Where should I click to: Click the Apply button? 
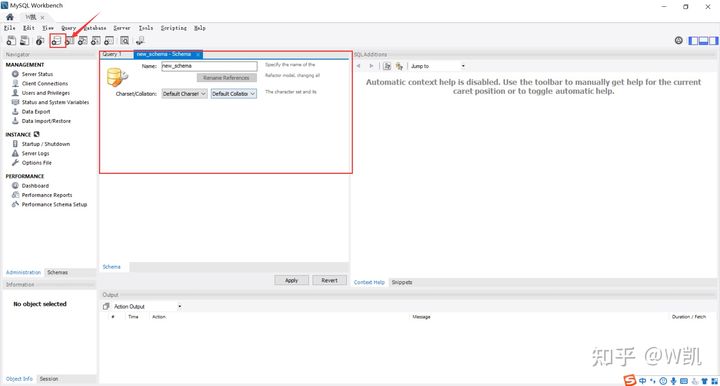tap(292, 280)
